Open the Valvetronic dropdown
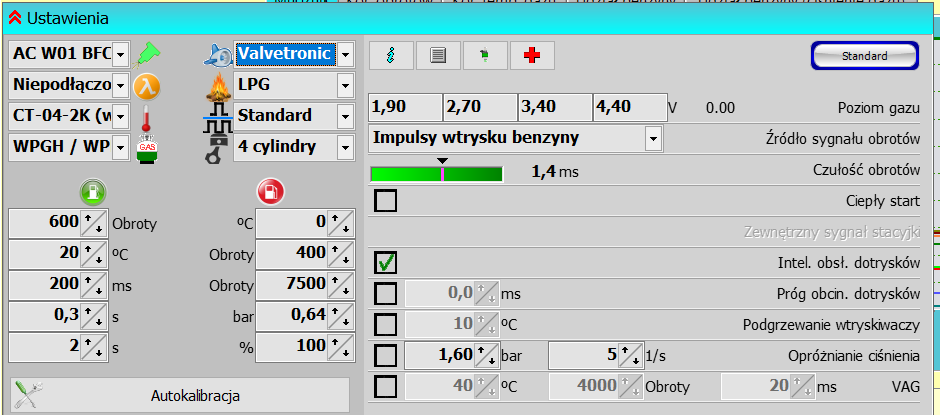940x415 pixels. (x=345, y=54)
